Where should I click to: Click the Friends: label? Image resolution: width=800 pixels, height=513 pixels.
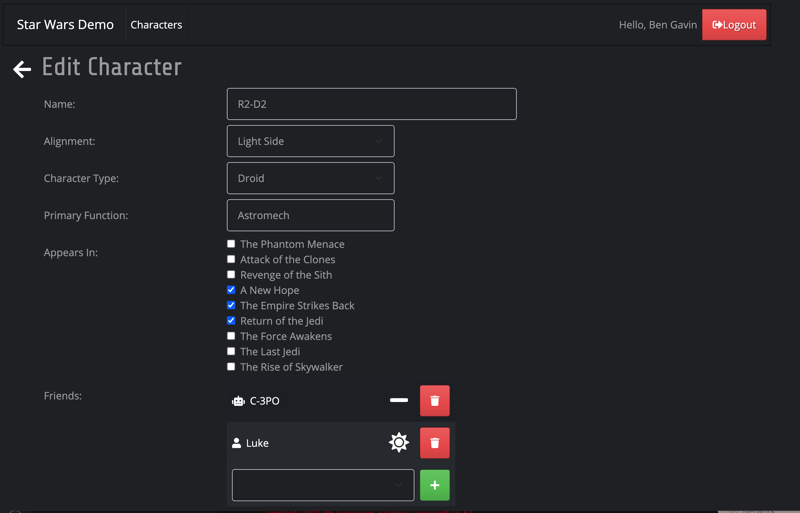point(63,396)
